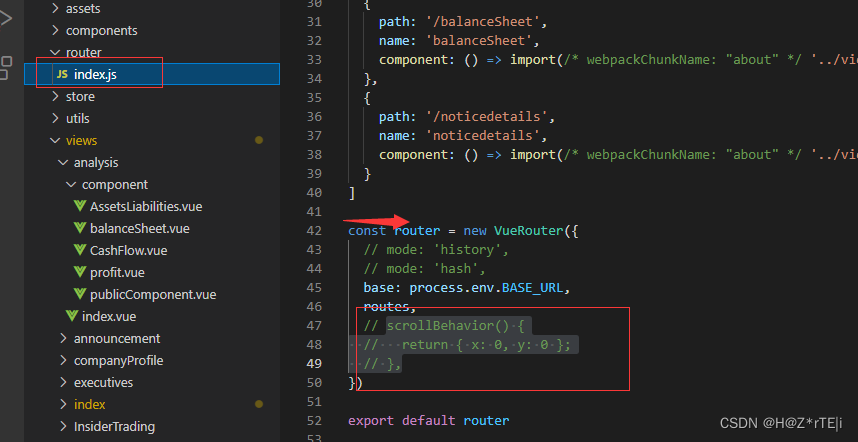The width and height of the screenshot is (858, 442).
Task: Select the InsiderTrading folder label
Action: pyautogui.click(x=114, y=426)
